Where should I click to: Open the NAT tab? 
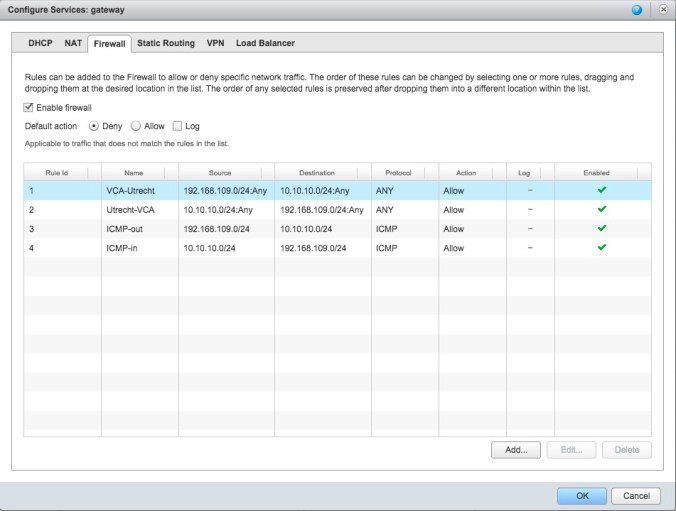click(73, 43)
